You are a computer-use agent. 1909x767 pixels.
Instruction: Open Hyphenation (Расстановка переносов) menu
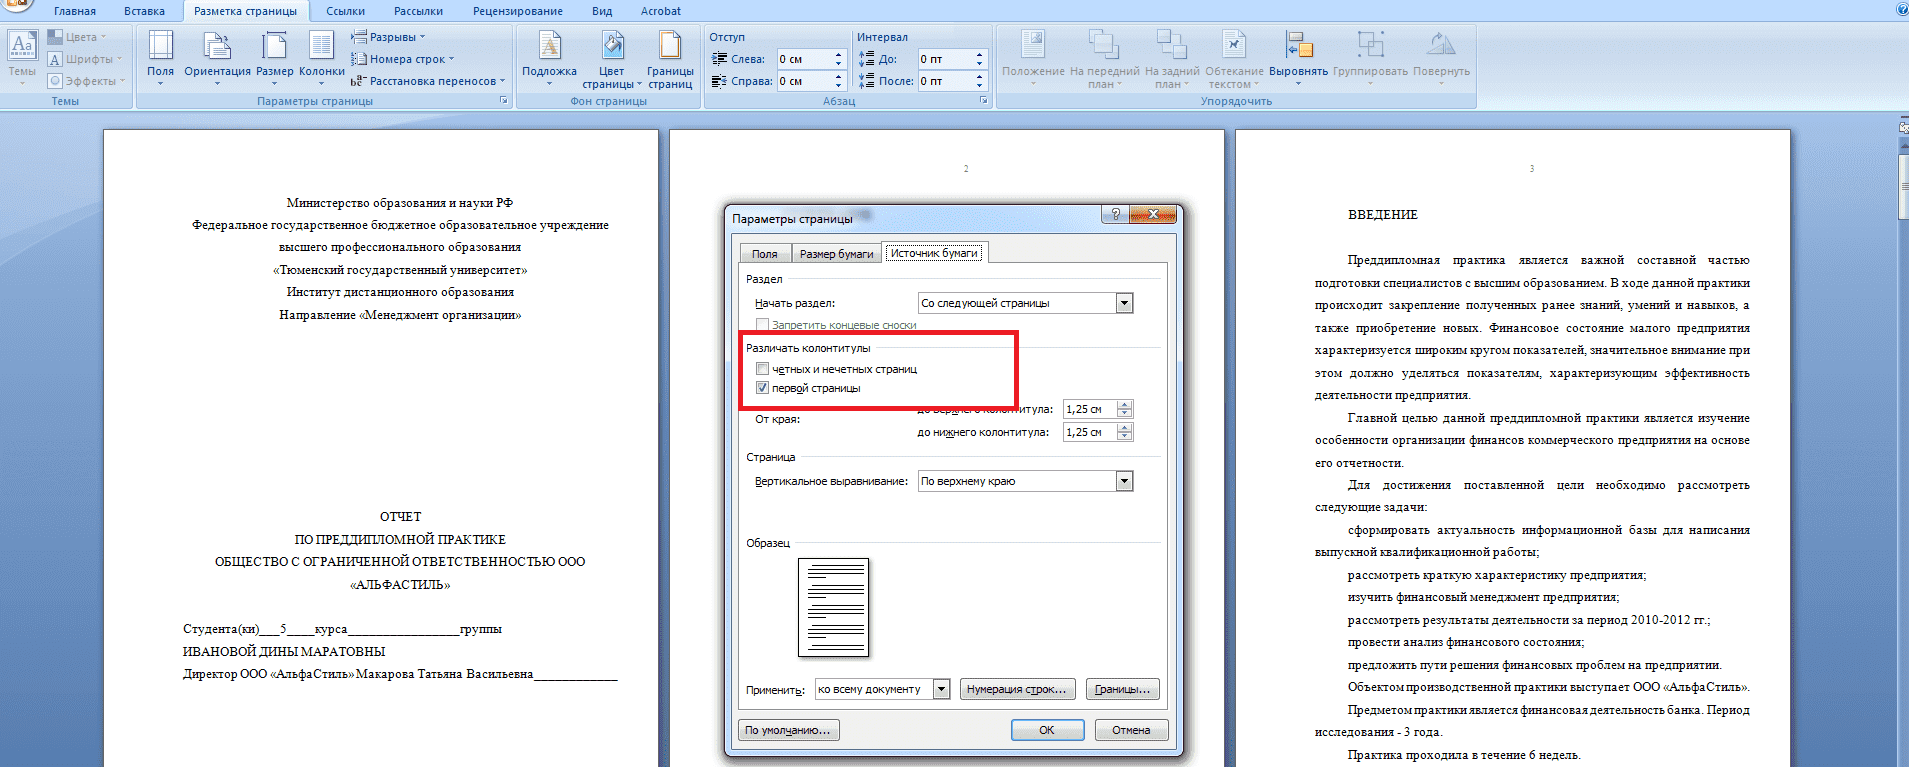428,81
